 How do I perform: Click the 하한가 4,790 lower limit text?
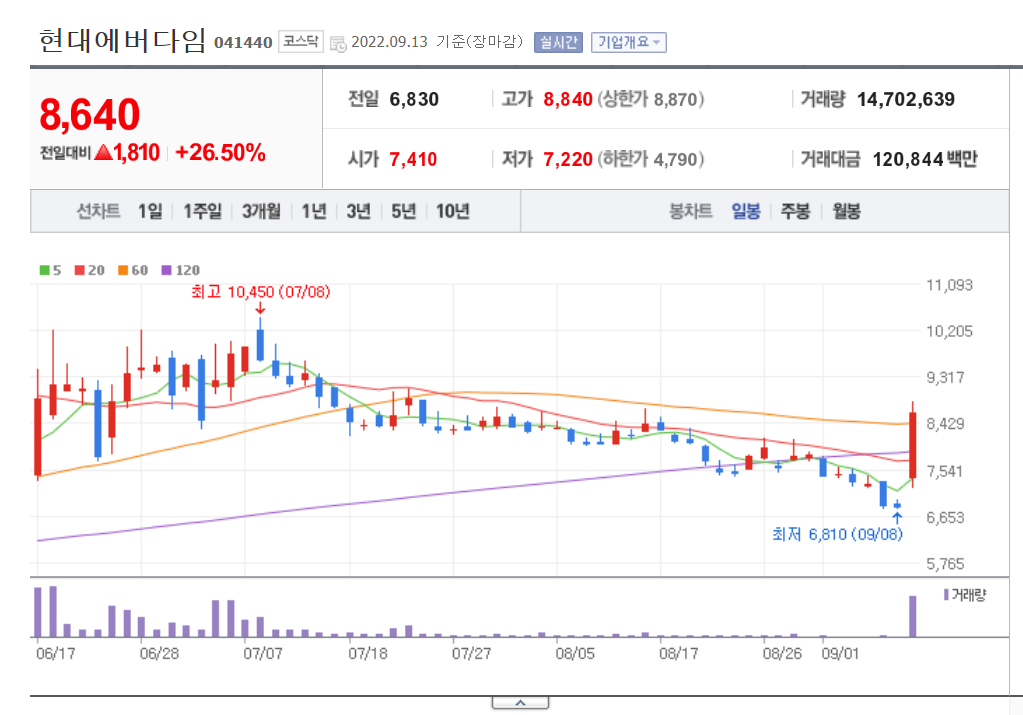[651, 159]
